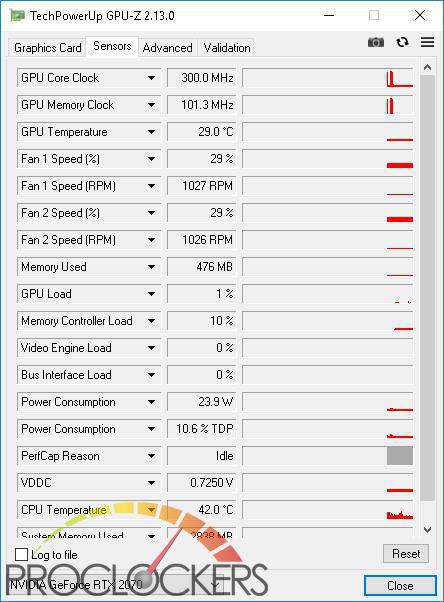Go to the Validation tab
Image resolution: width=444 pixels, height=602 pixels.
[227, 48]
